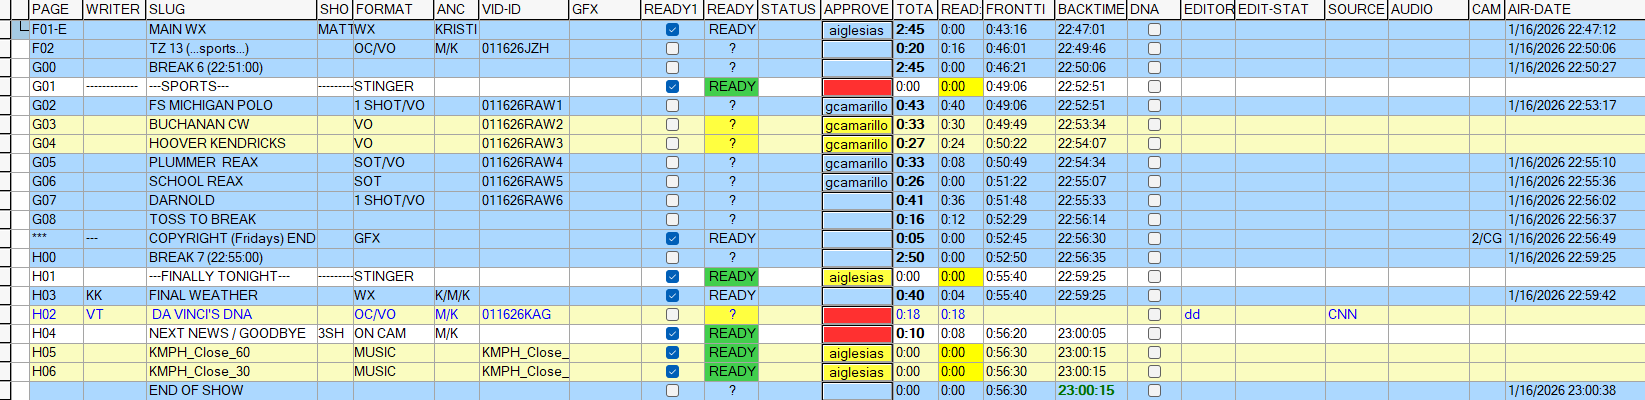
Task: Select the PLUMMER REAX slug cell
Action: click(203, 163)
